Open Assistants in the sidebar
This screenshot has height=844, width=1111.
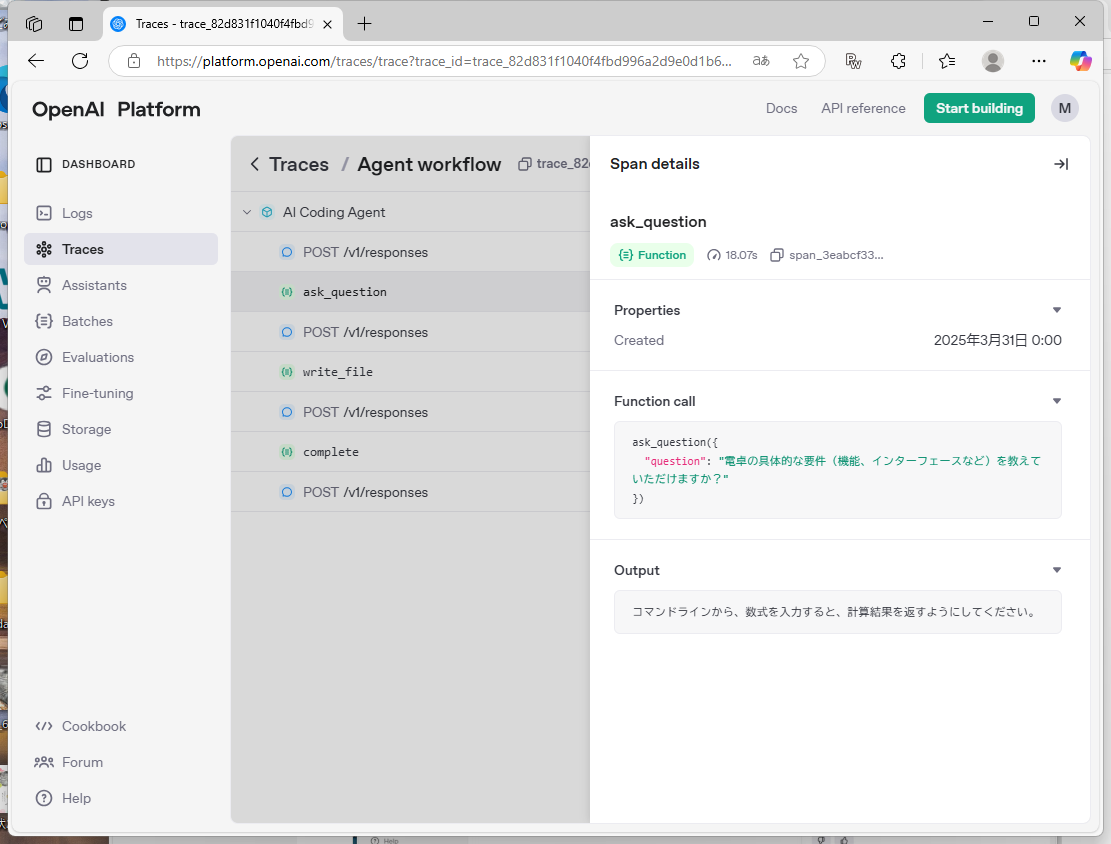point(120,285)
